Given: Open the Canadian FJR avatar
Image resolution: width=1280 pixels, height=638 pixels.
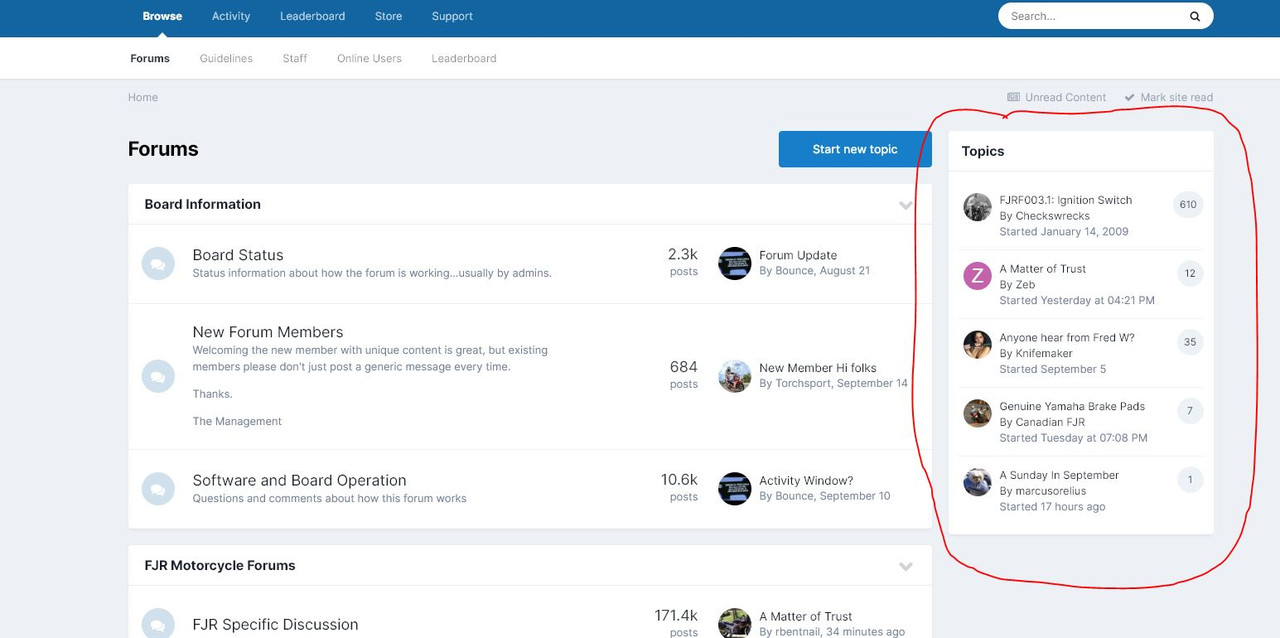Looking at the screenshot, I should coord(977,413).
